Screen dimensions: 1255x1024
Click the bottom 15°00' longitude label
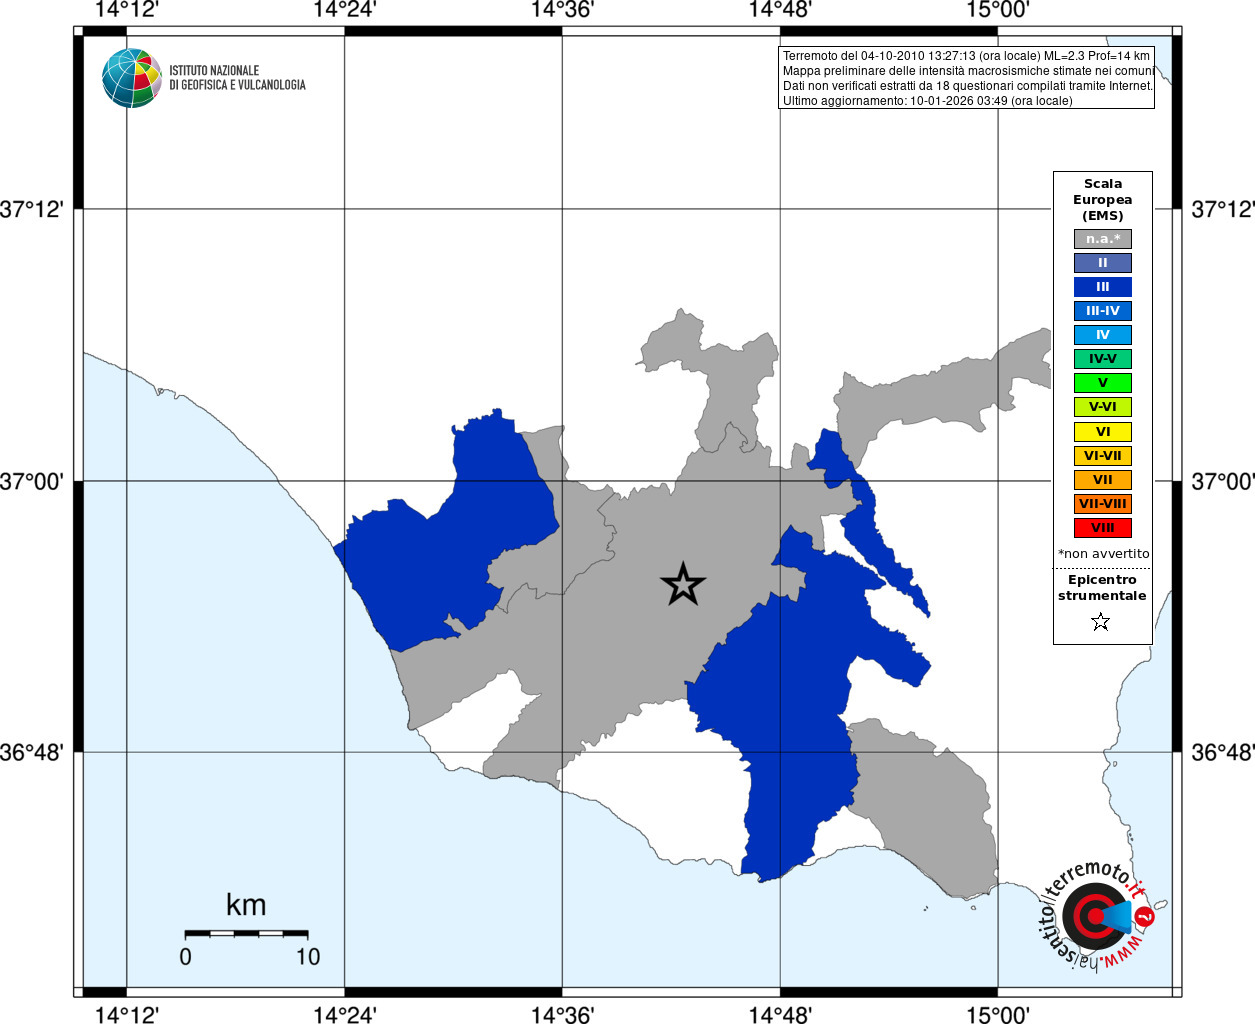click(998, 1014)
